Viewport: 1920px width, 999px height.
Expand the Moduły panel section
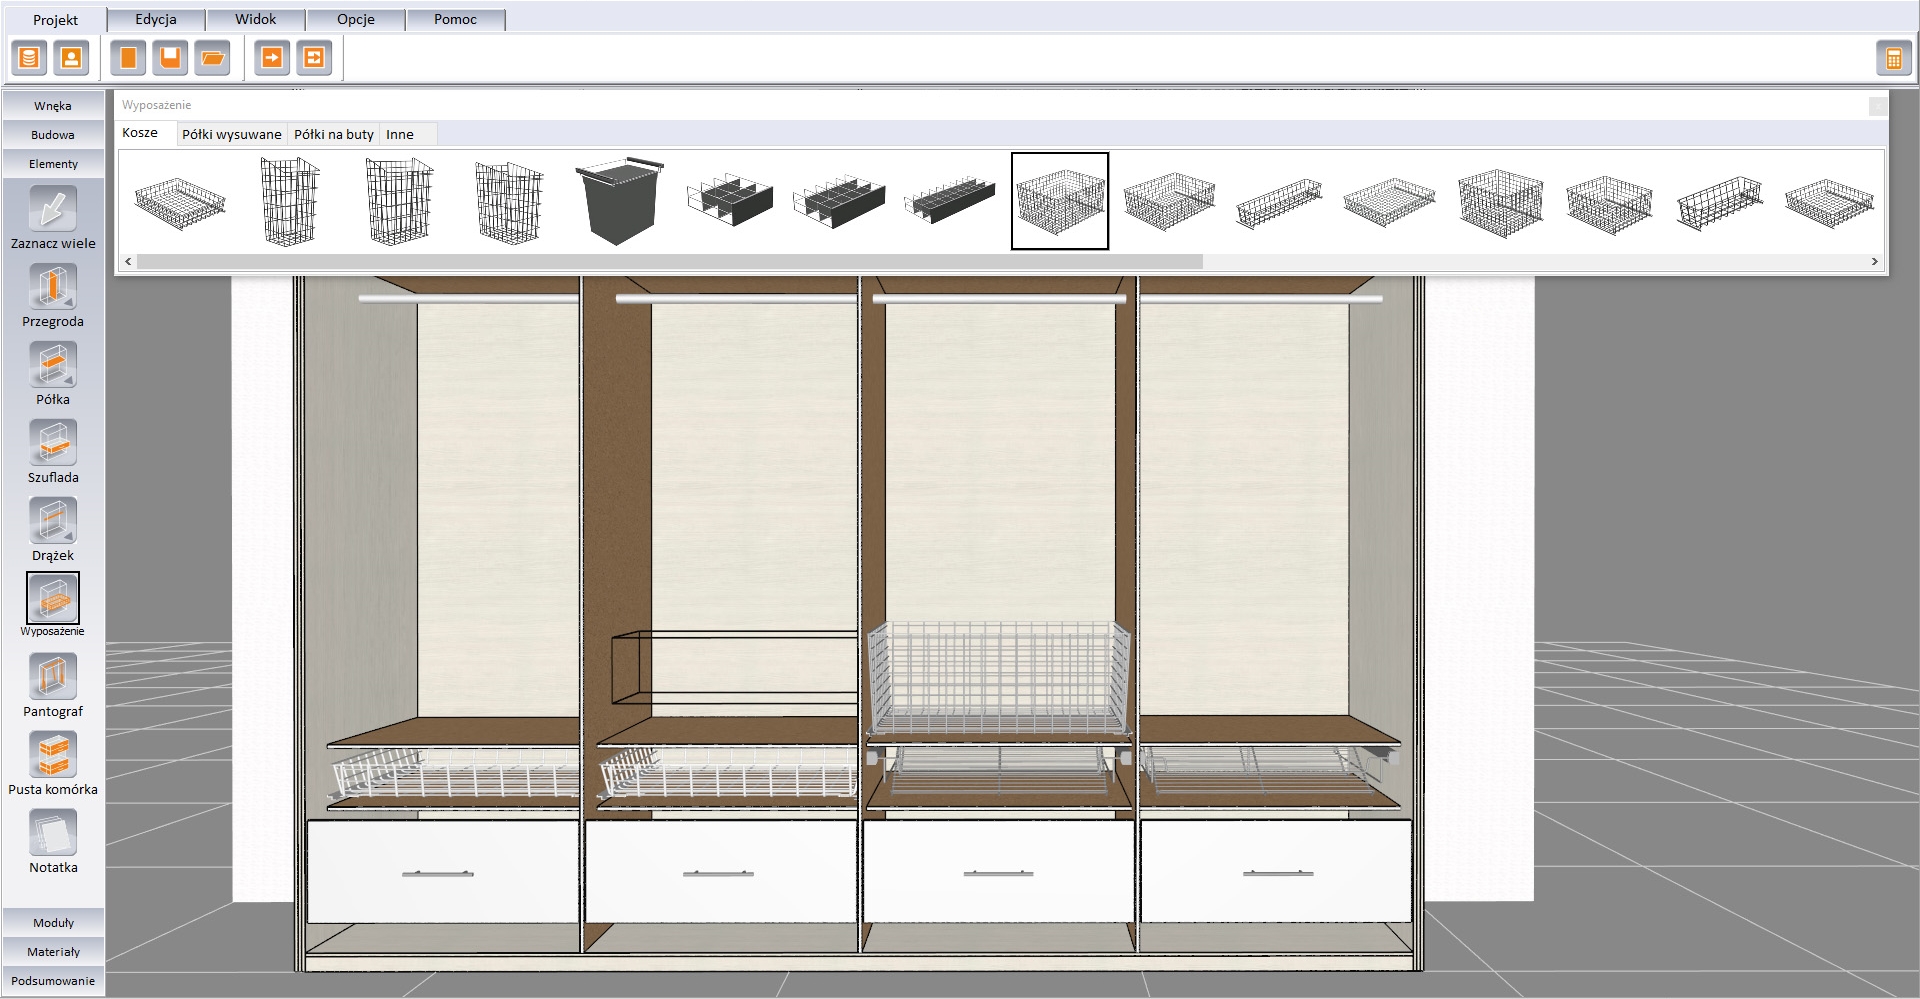pyautogui.click(x=53, y=922)
